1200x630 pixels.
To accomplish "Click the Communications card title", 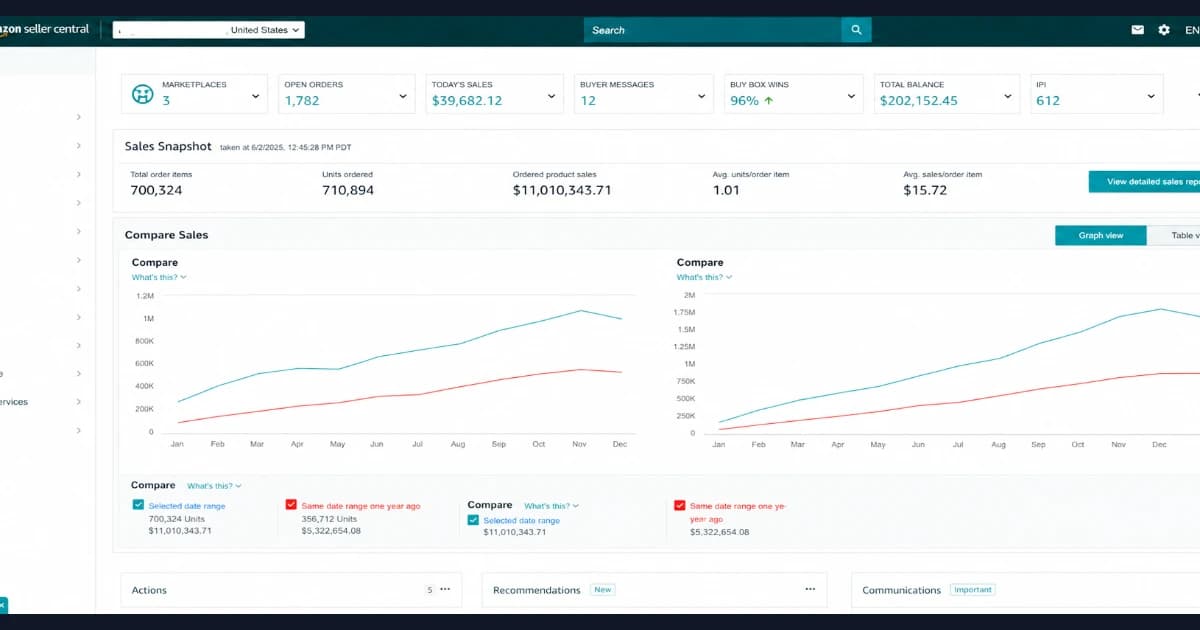I will tap(902, 590).
